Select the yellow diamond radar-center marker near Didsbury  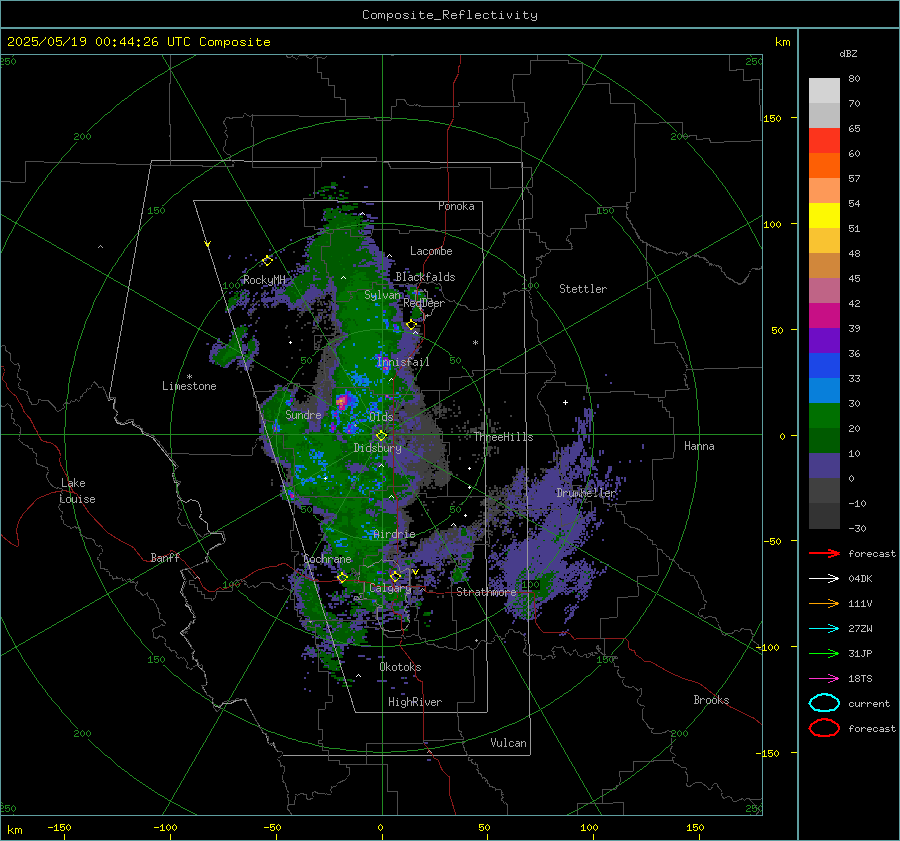(381, 436)
